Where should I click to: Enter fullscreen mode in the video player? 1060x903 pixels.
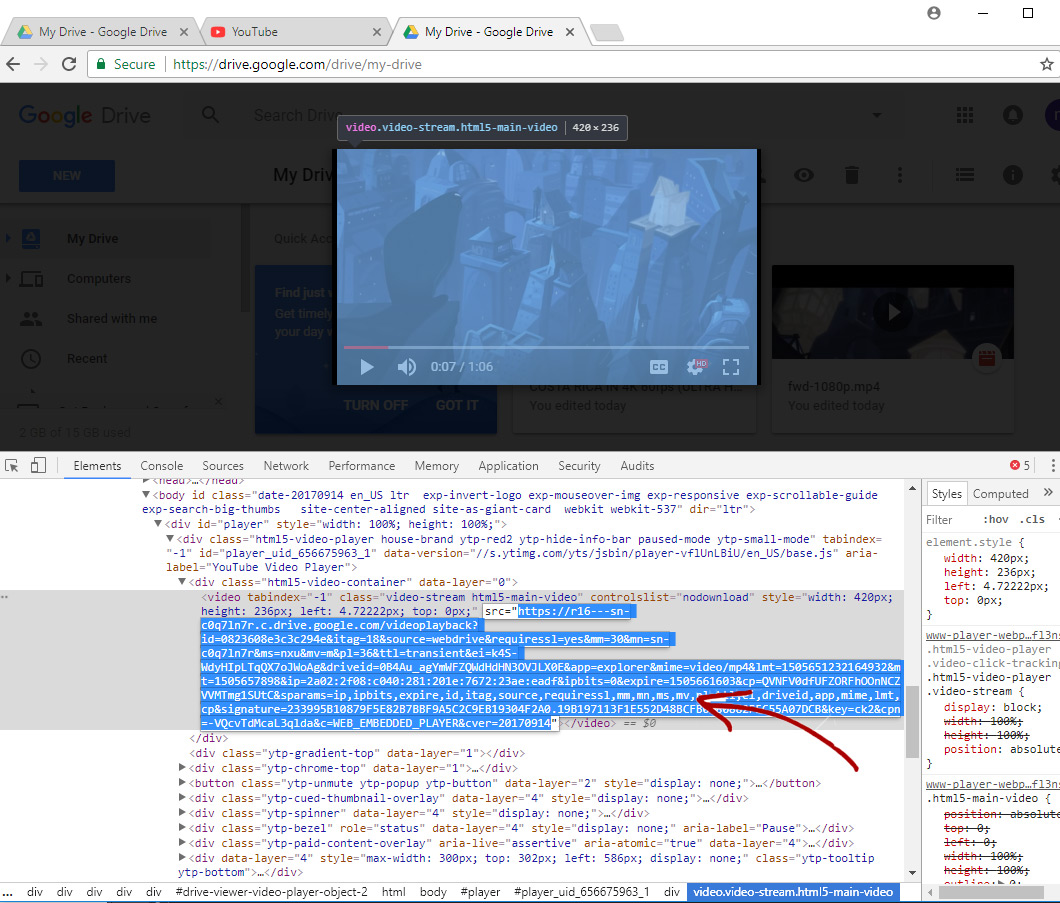point(731,367)
